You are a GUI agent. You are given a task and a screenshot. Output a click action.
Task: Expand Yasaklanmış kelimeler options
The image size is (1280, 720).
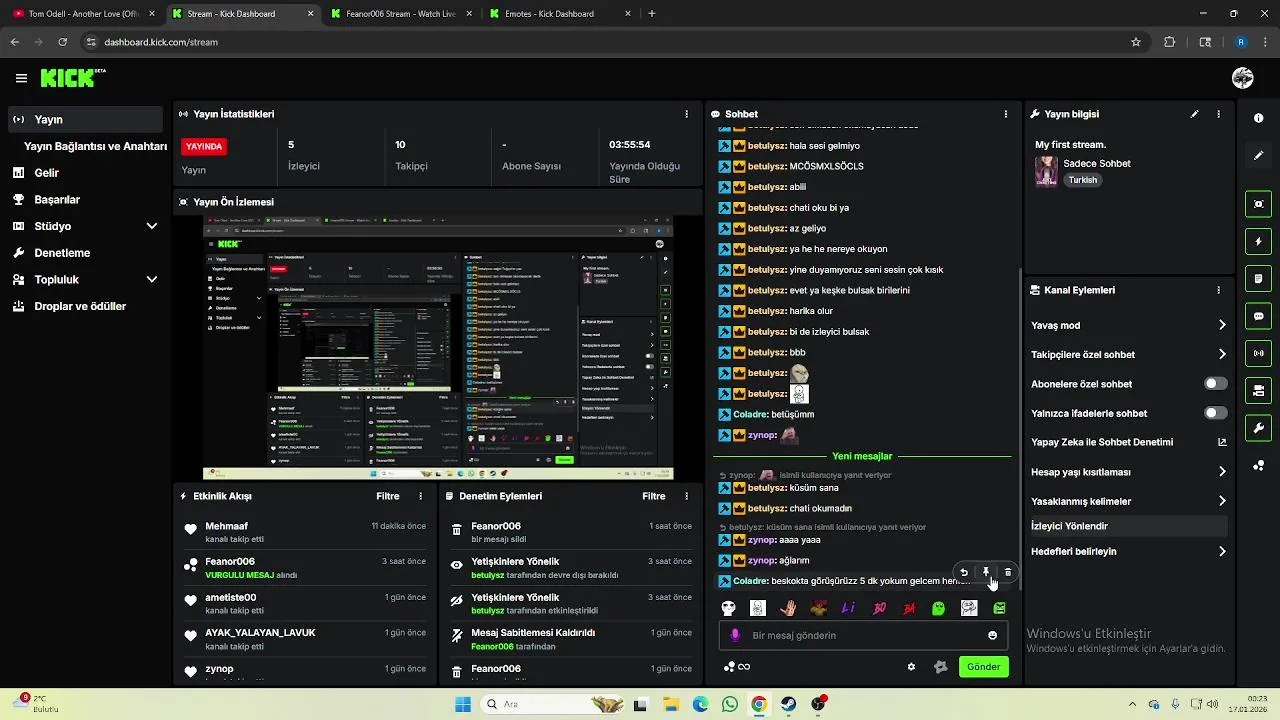1222,501
